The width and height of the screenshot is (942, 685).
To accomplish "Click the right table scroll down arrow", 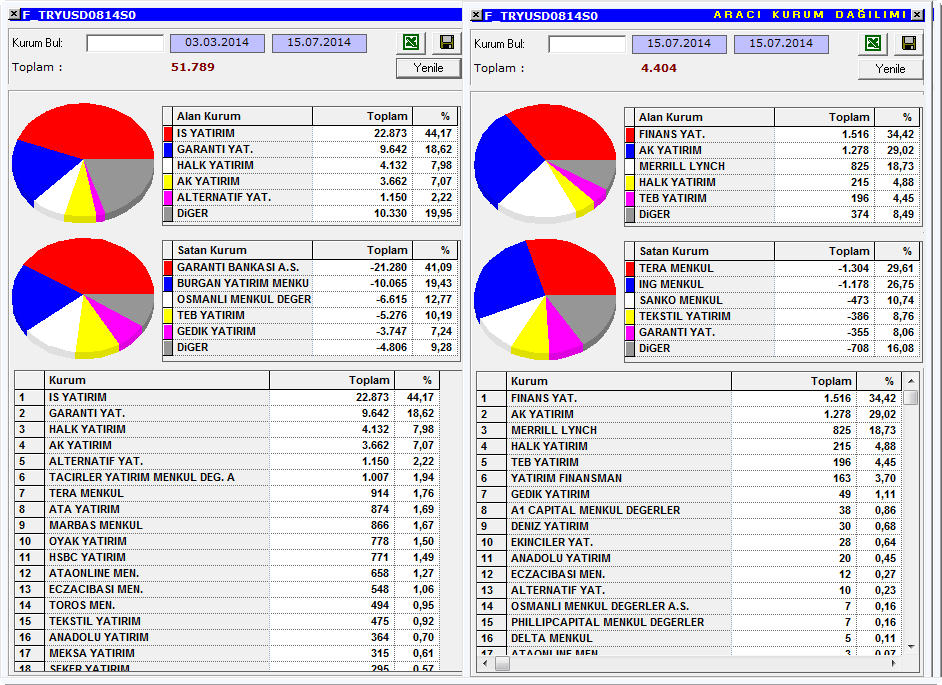I will 911,647.
